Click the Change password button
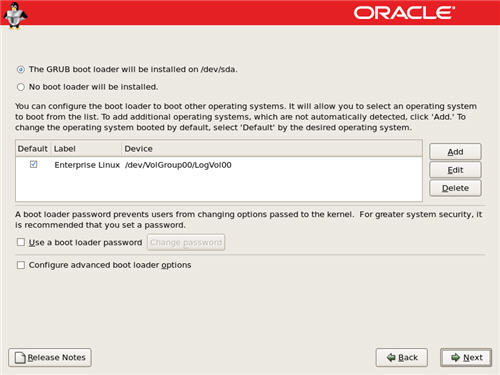The image size is (500, 375). click(186, 242)
